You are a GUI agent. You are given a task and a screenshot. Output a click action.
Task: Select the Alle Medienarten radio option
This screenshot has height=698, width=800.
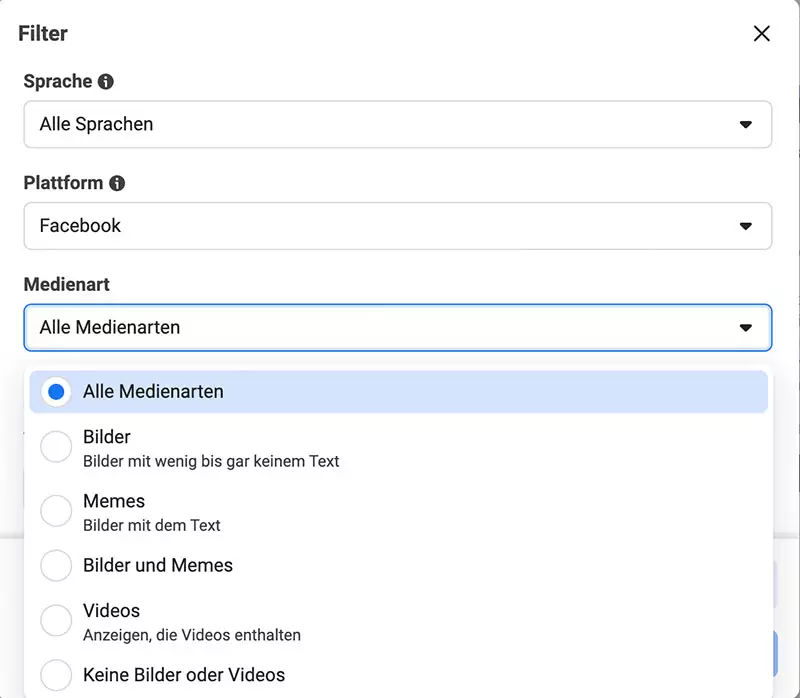56,392
